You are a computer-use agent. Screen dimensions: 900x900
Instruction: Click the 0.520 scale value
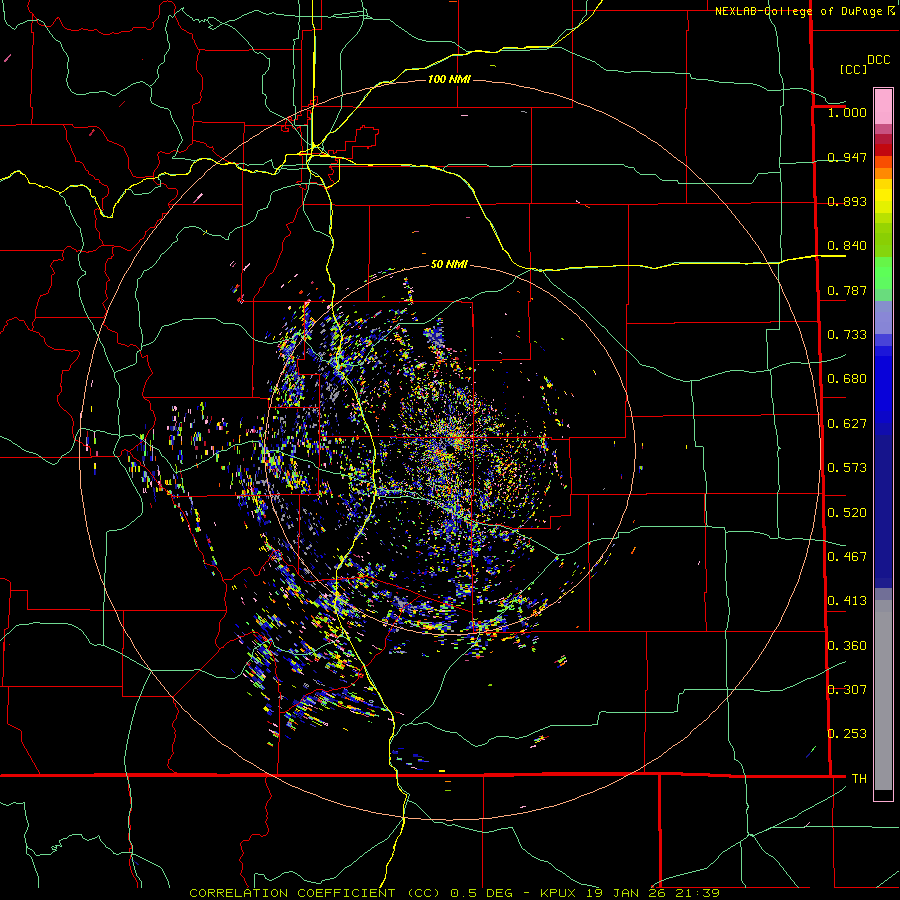[847, 513]
